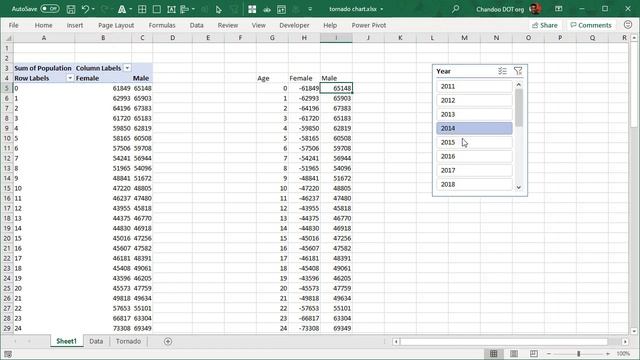Click the text box icon in toolbar
640x360 pixels.
[x=171, y=9]
